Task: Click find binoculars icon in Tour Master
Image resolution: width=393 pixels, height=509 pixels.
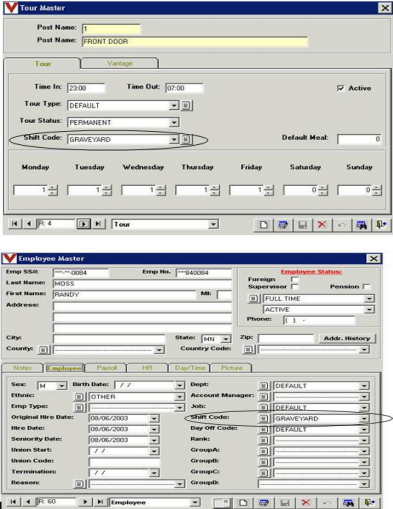Action: [361, 225]
